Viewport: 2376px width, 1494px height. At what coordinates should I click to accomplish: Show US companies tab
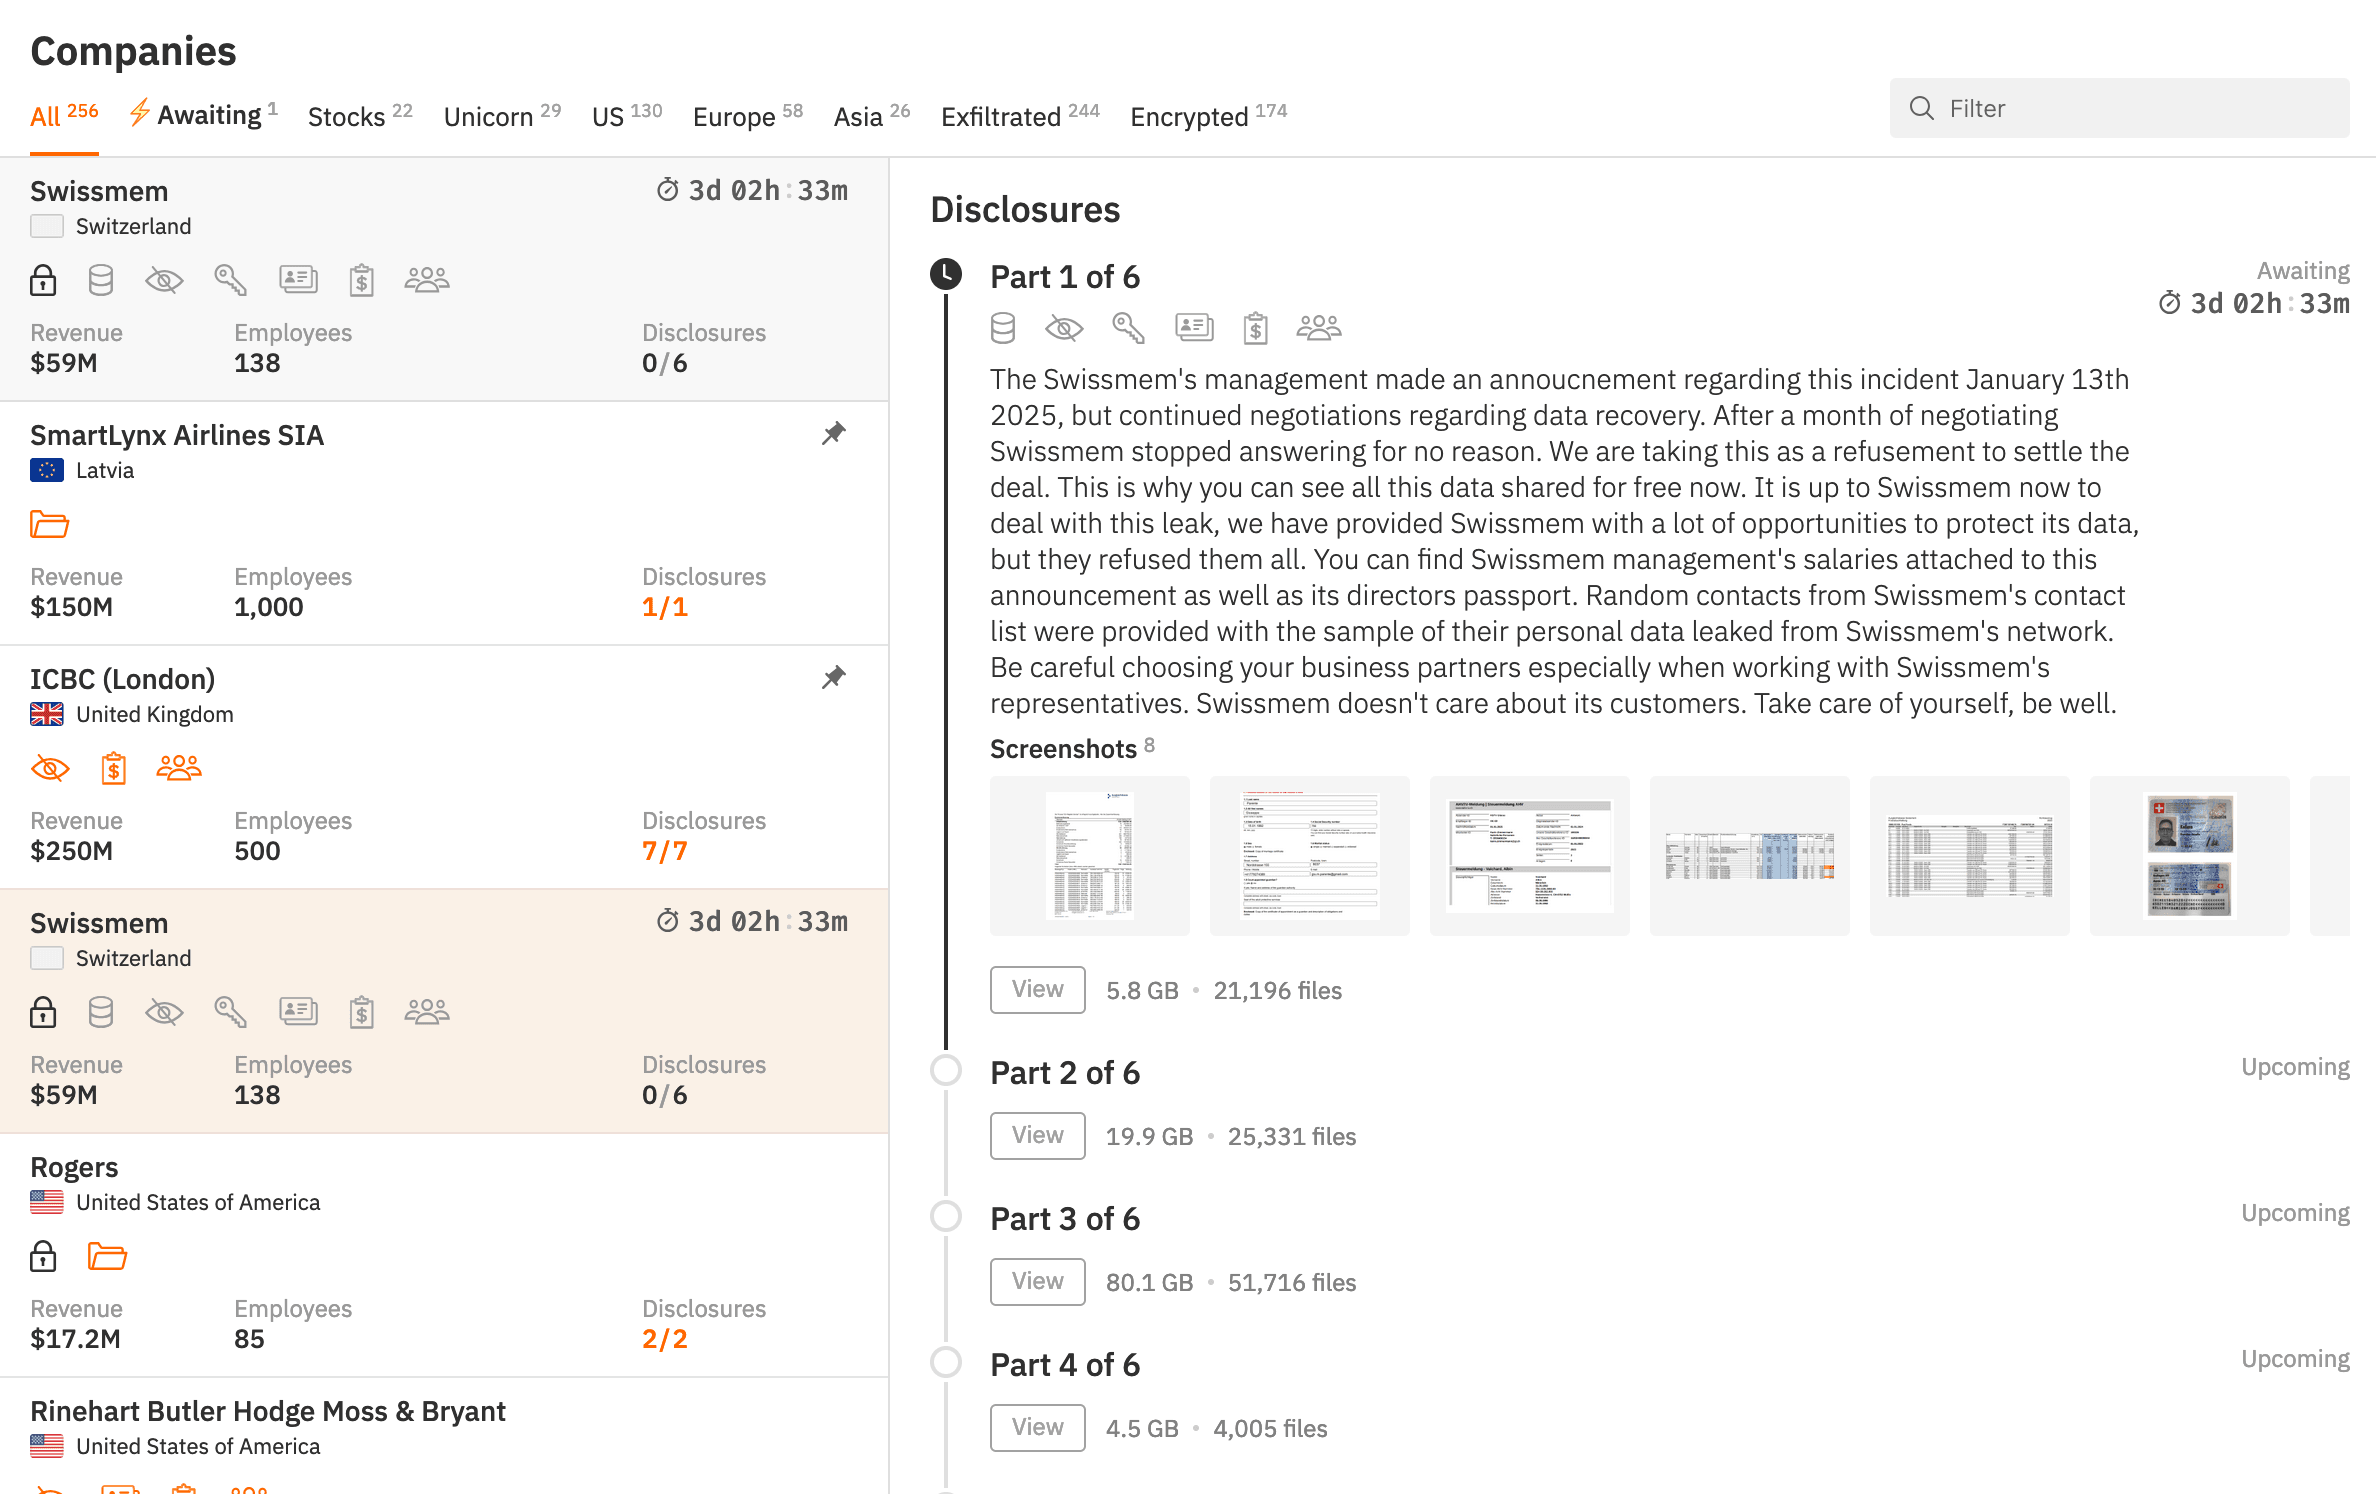627,115
